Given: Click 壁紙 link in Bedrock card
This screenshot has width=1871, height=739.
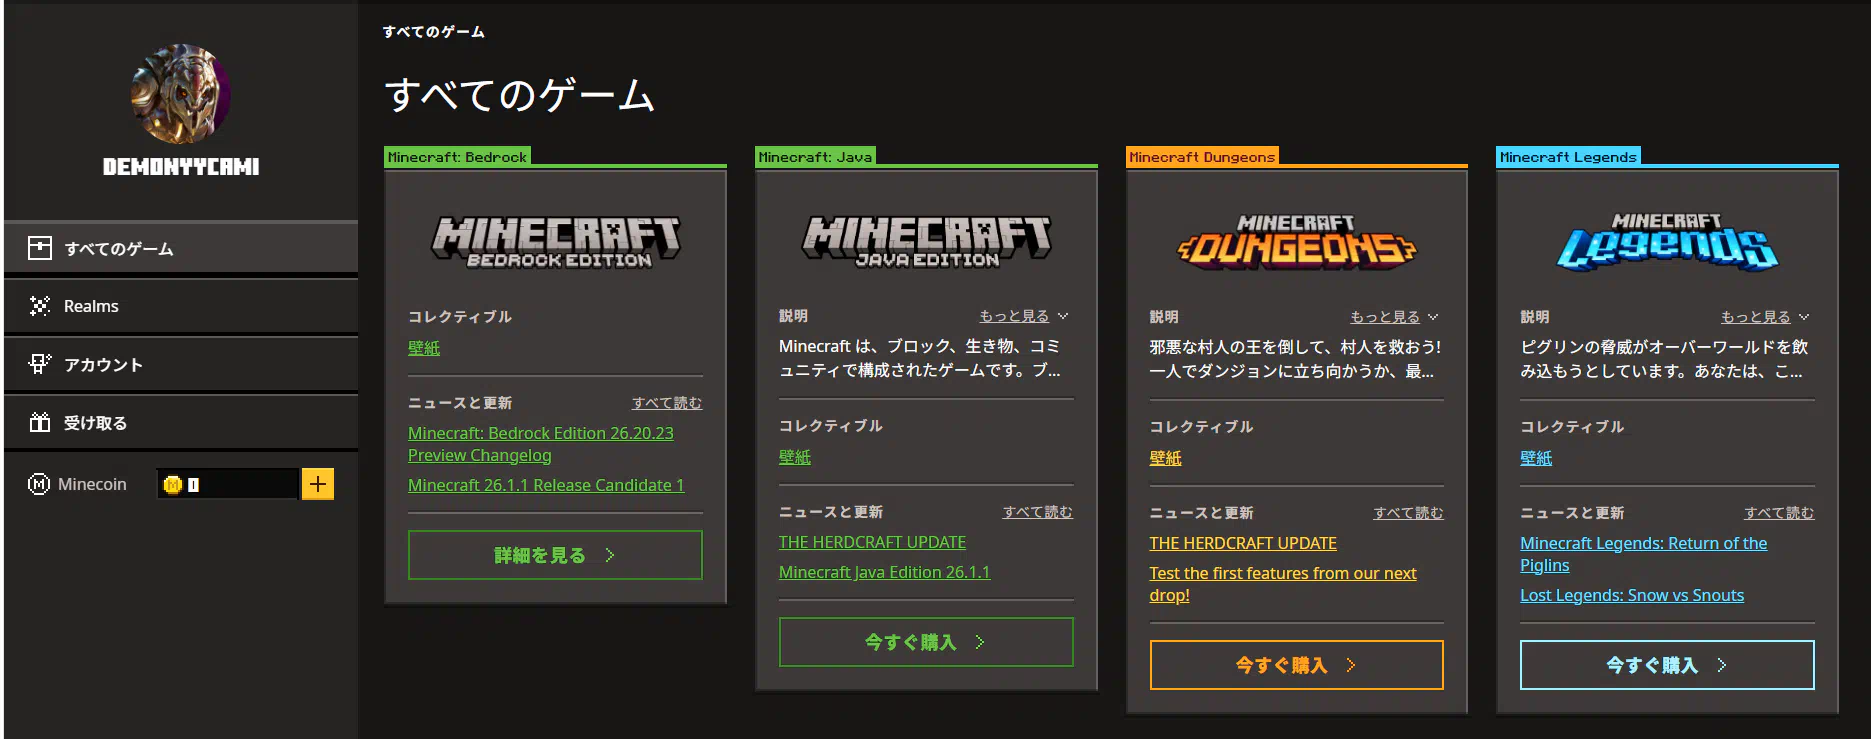Looking at the screenshot, I should tap(424, 348).
